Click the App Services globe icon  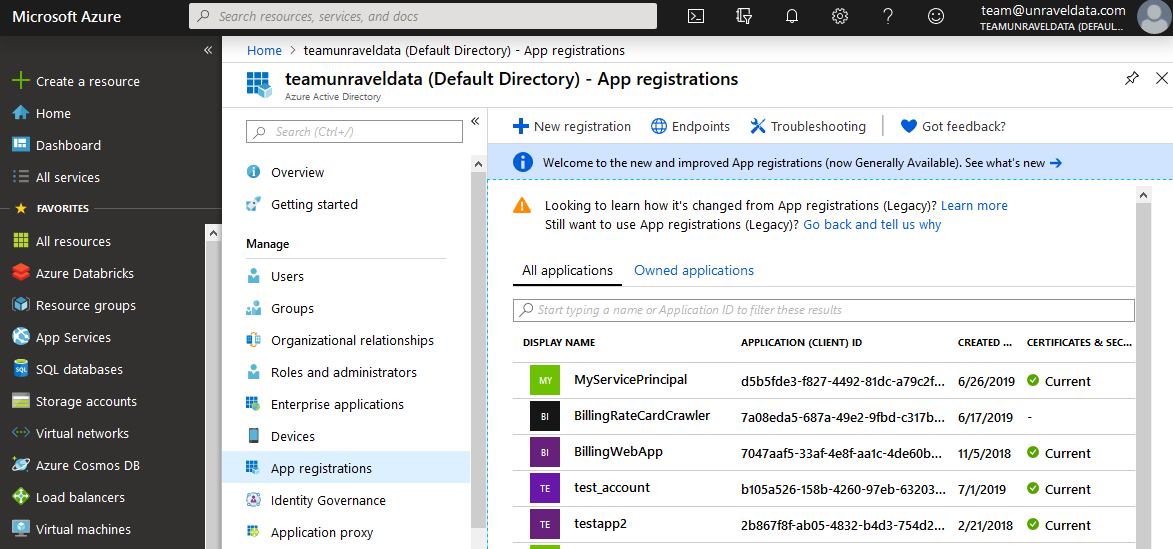pyautogui.click(x=21, y=337)
